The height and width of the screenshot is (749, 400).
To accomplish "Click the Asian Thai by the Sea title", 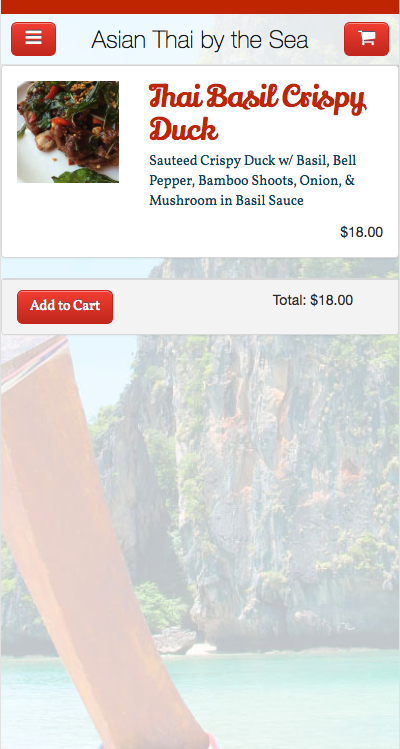I will click(x=200, y=40).
